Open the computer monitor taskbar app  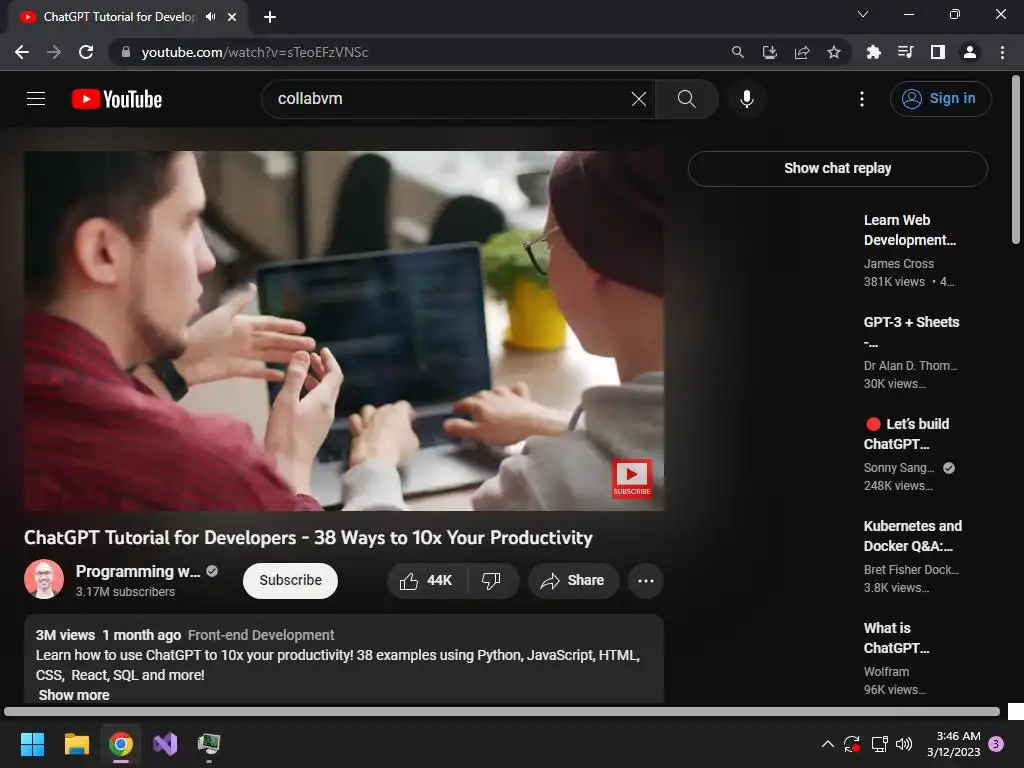(209, 744)
